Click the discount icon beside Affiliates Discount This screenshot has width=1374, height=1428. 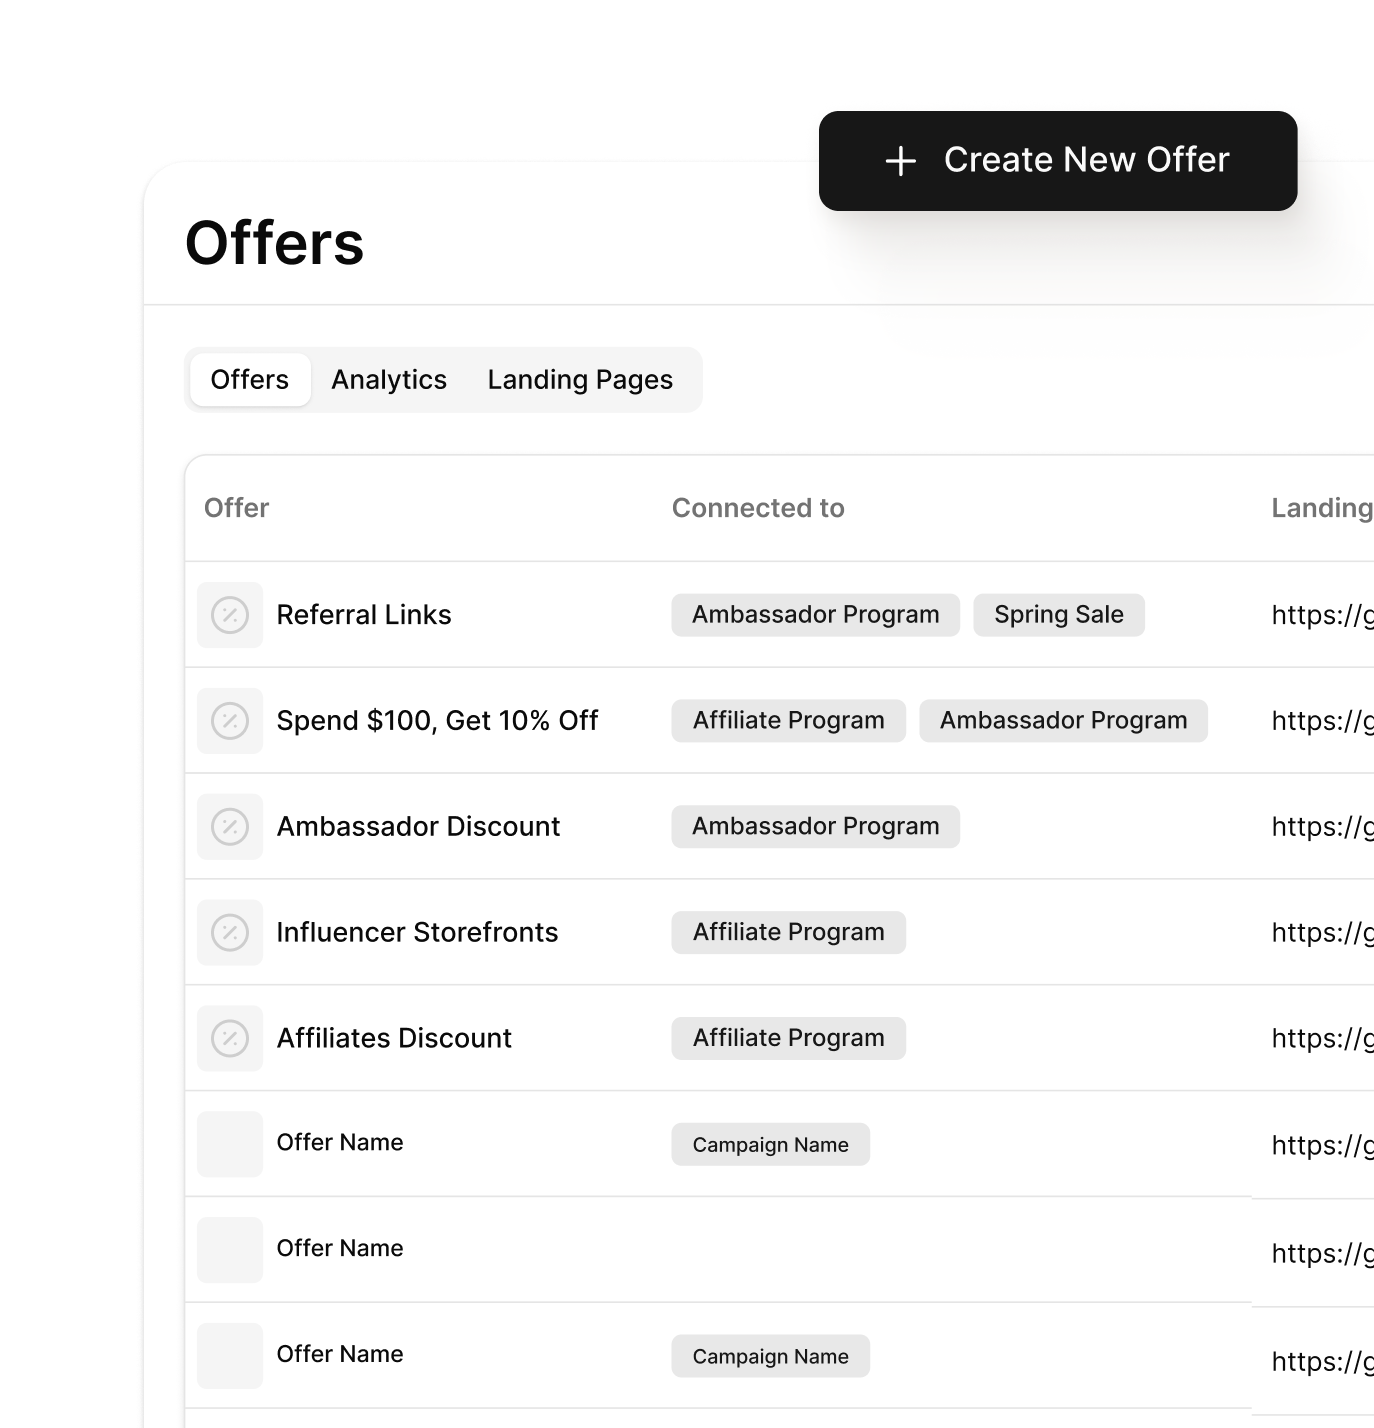point(230,1039)
